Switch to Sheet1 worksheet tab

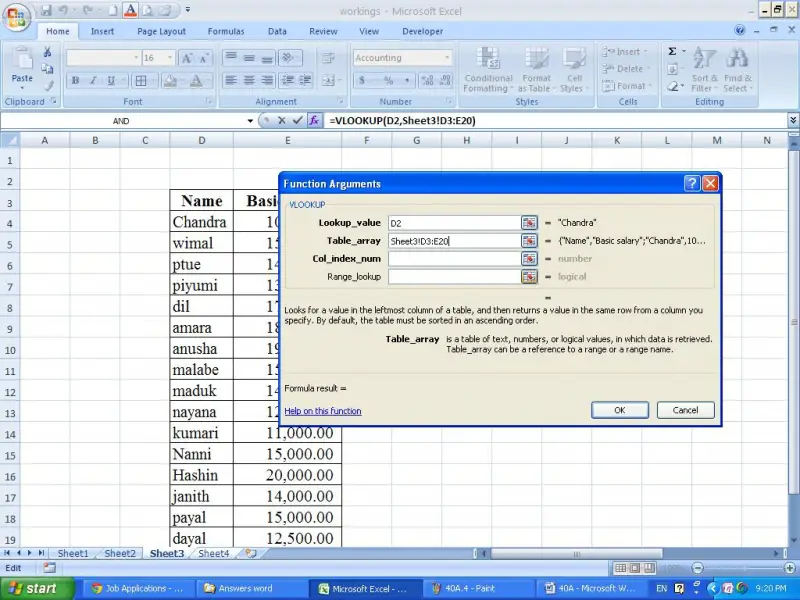coord(72,554)
